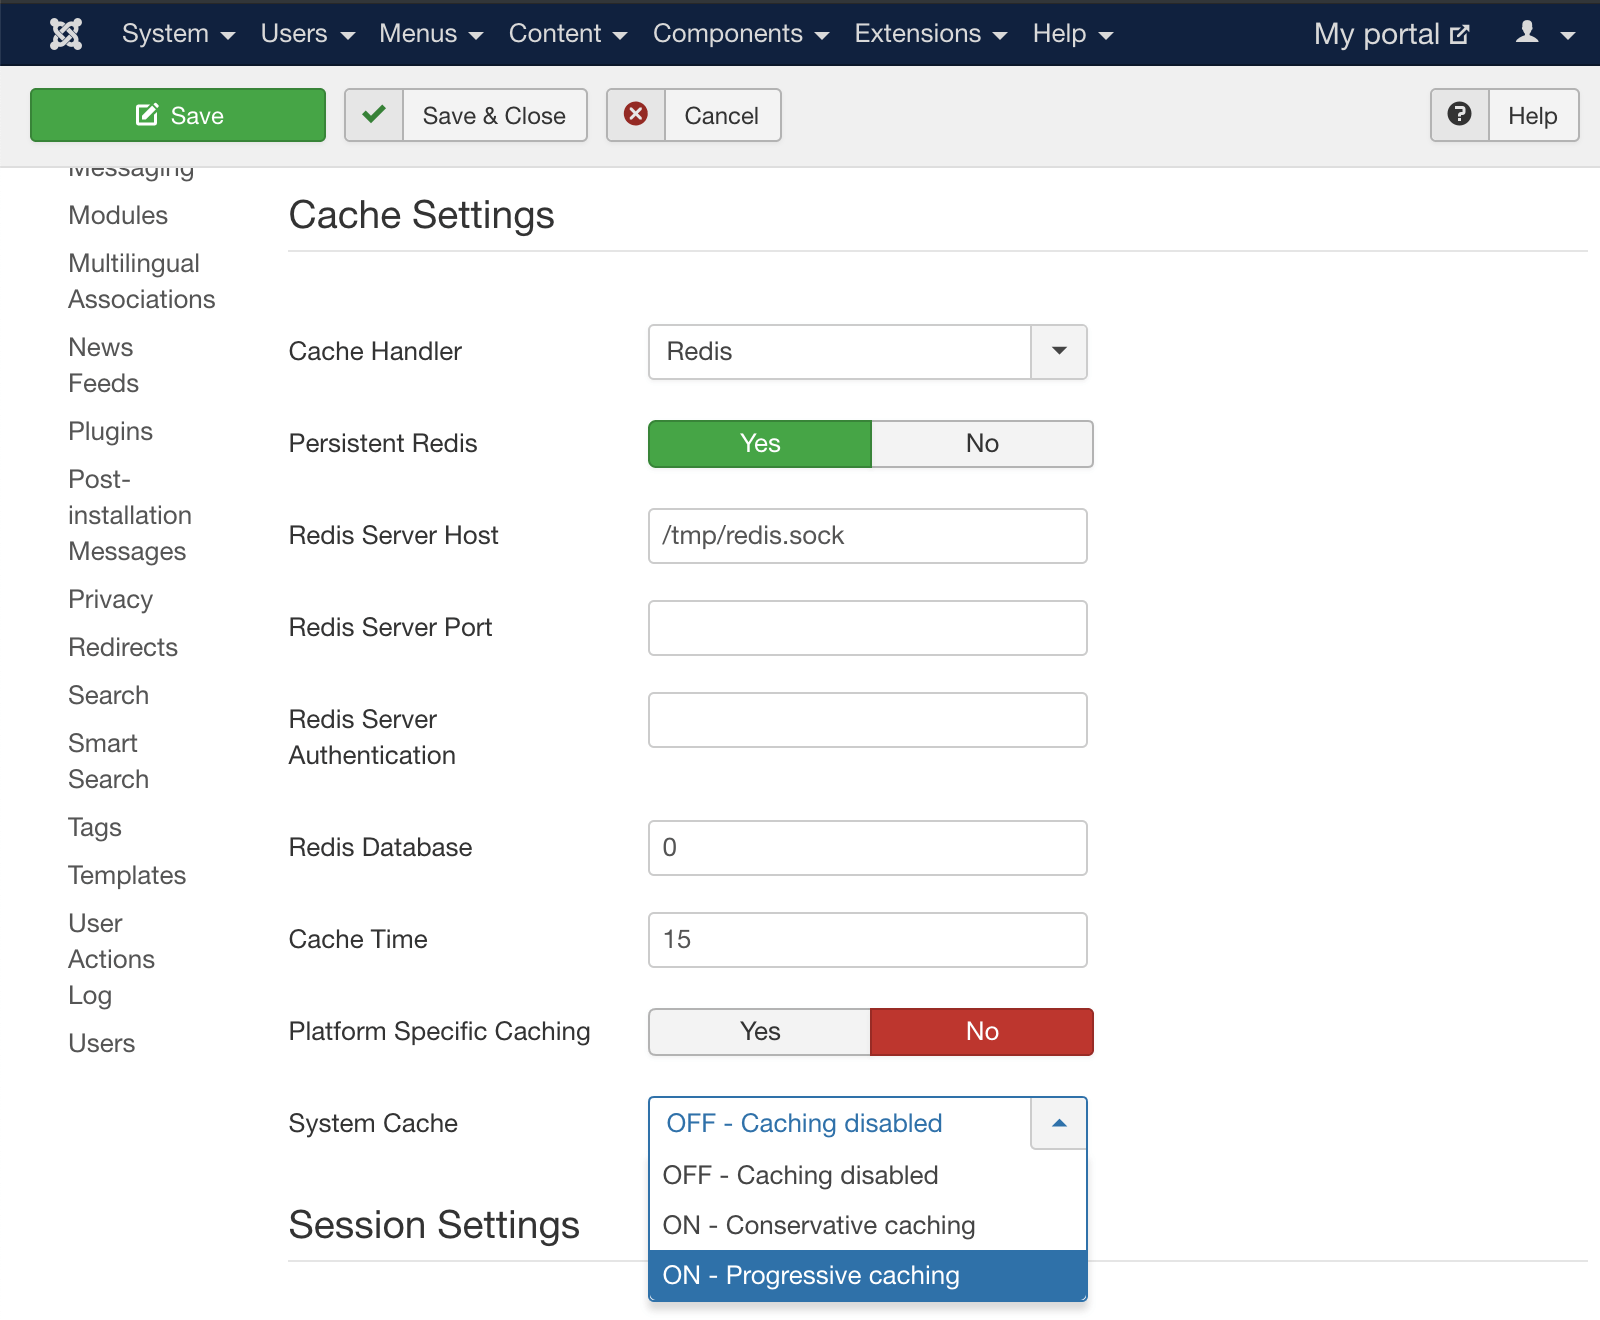Click the Joomla logo icon

tap(66, 34)
